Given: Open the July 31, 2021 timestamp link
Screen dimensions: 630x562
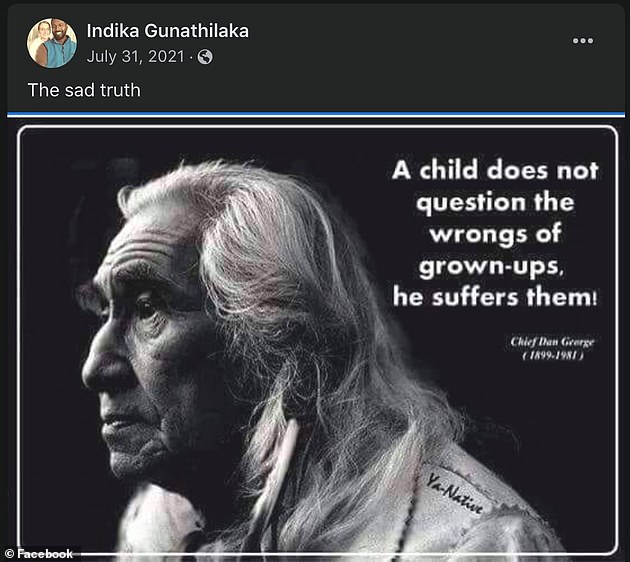Looking at the screenshot, I should point(135,57).
